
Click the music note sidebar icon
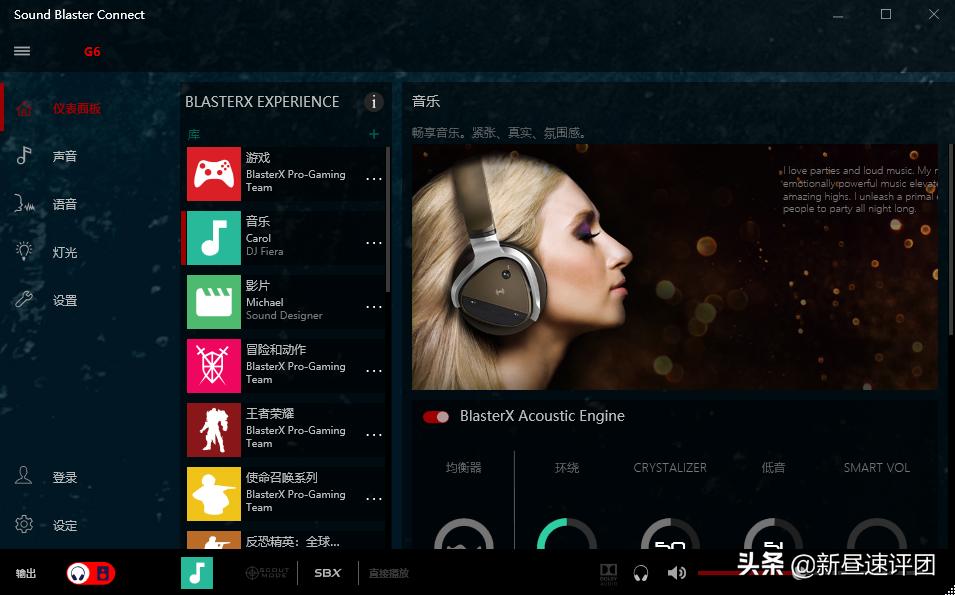24,156
